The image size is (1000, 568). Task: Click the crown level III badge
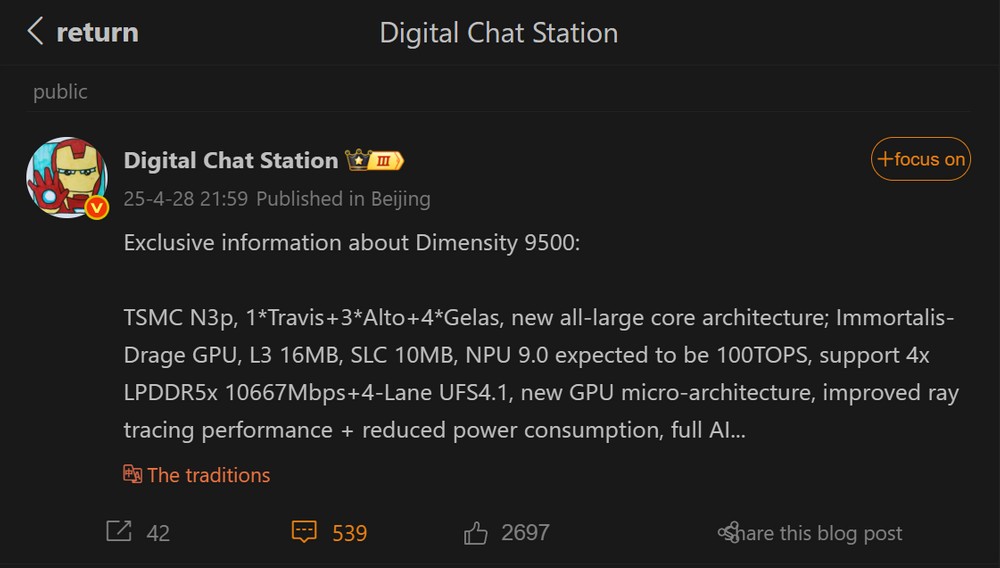(374, 160)
